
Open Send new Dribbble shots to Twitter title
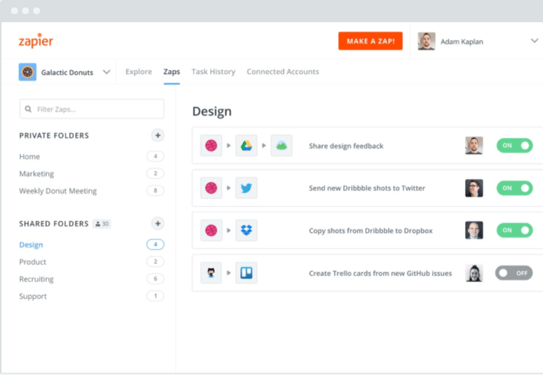click(x=367, y=188)
